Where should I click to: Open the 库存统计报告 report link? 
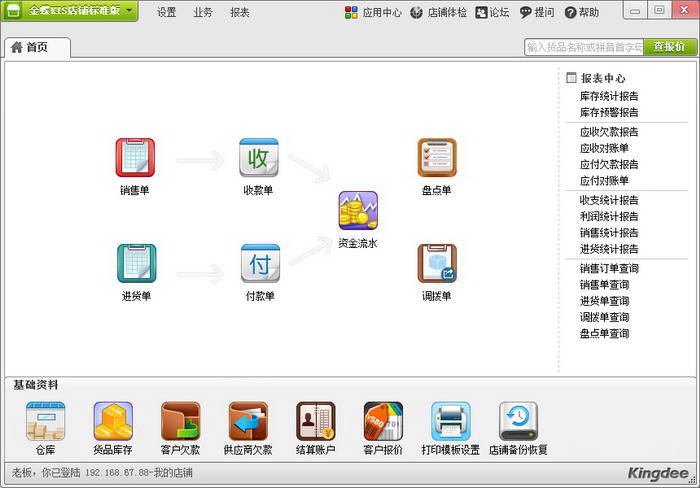[x=608, y=96]
